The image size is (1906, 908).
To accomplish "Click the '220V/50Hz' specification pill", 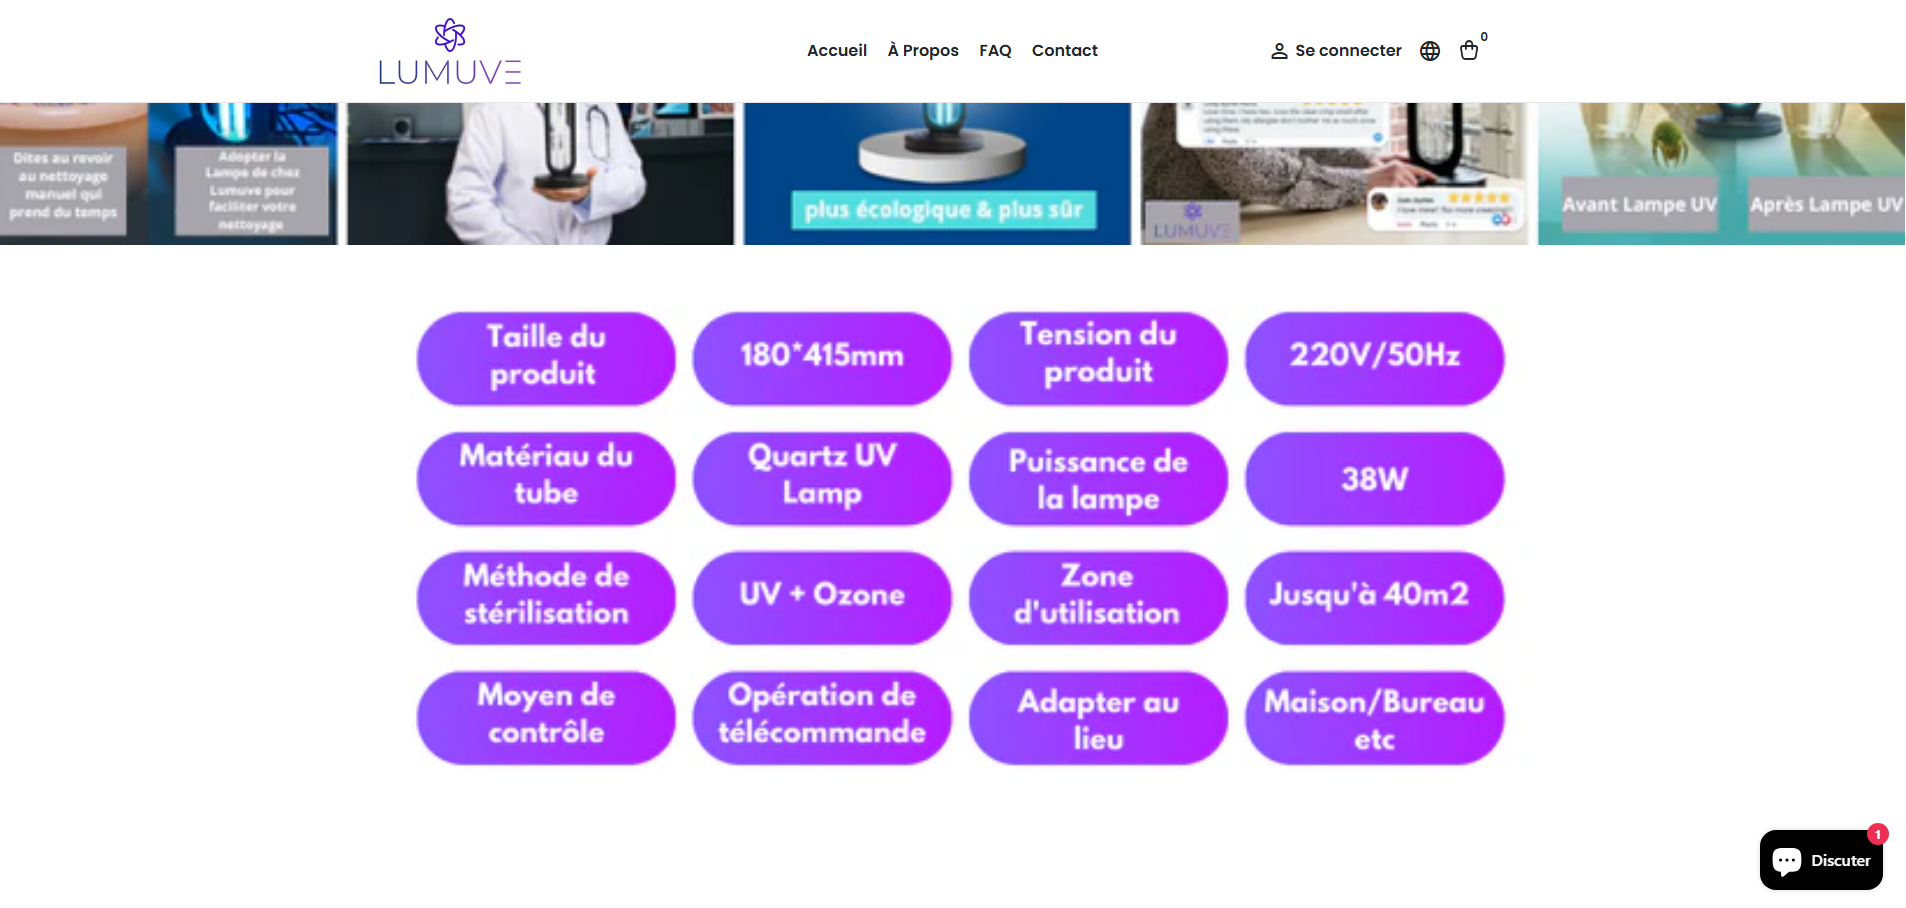I will 1374,357.
